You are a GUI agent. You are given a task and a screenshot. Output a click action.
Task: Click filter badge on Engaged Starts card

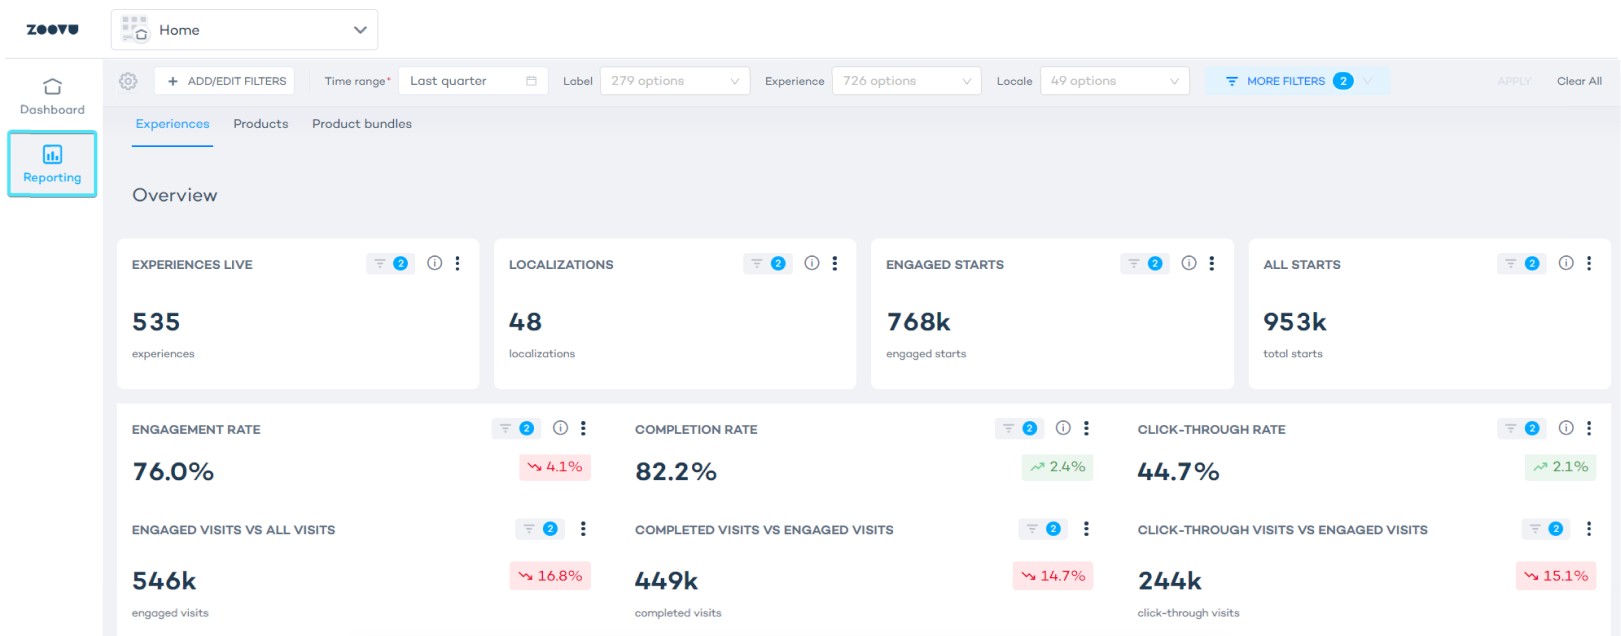(x=1144, y=263)
